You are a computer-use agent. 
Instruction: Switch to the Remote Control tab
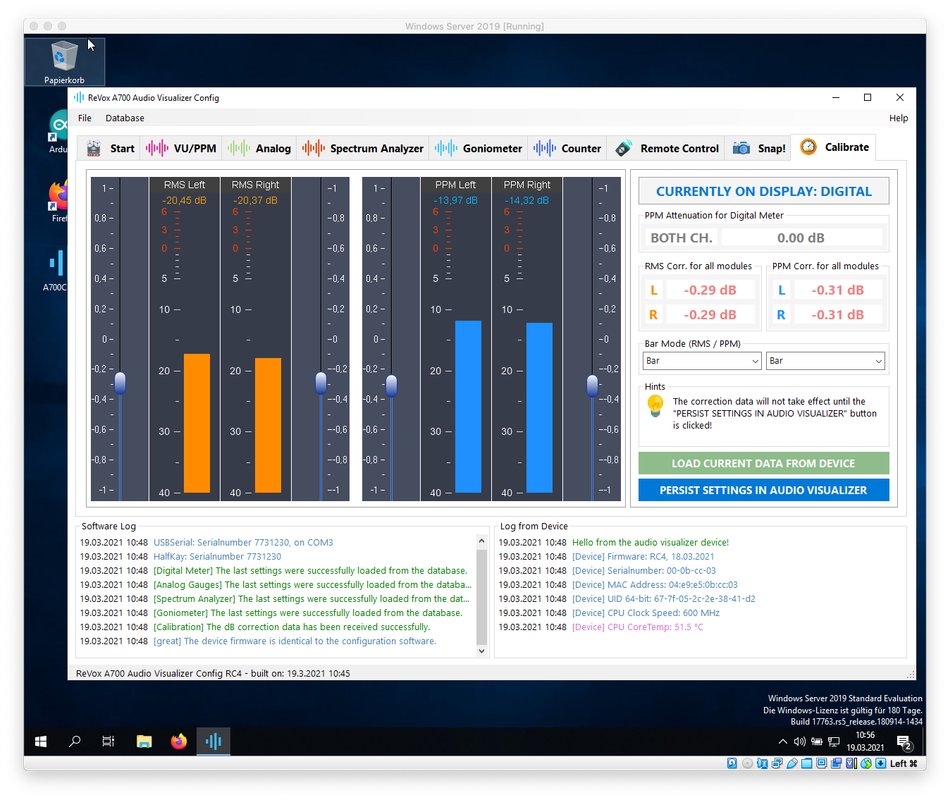[667, 148]
